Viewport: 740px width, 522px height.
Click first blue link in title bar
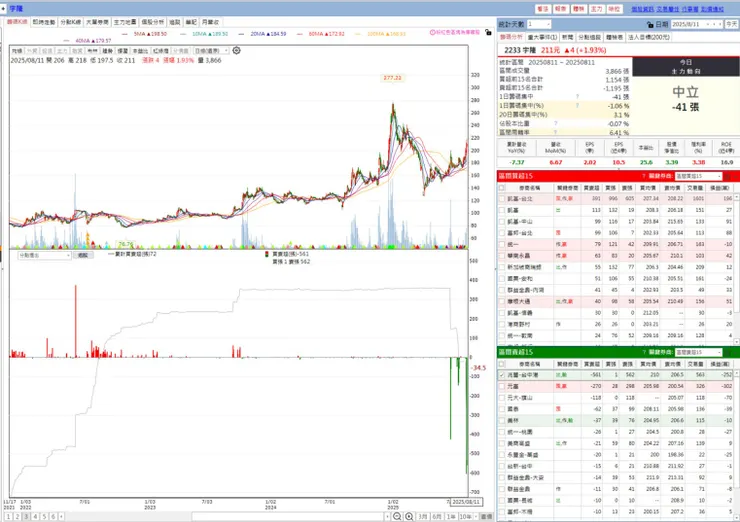642,9
